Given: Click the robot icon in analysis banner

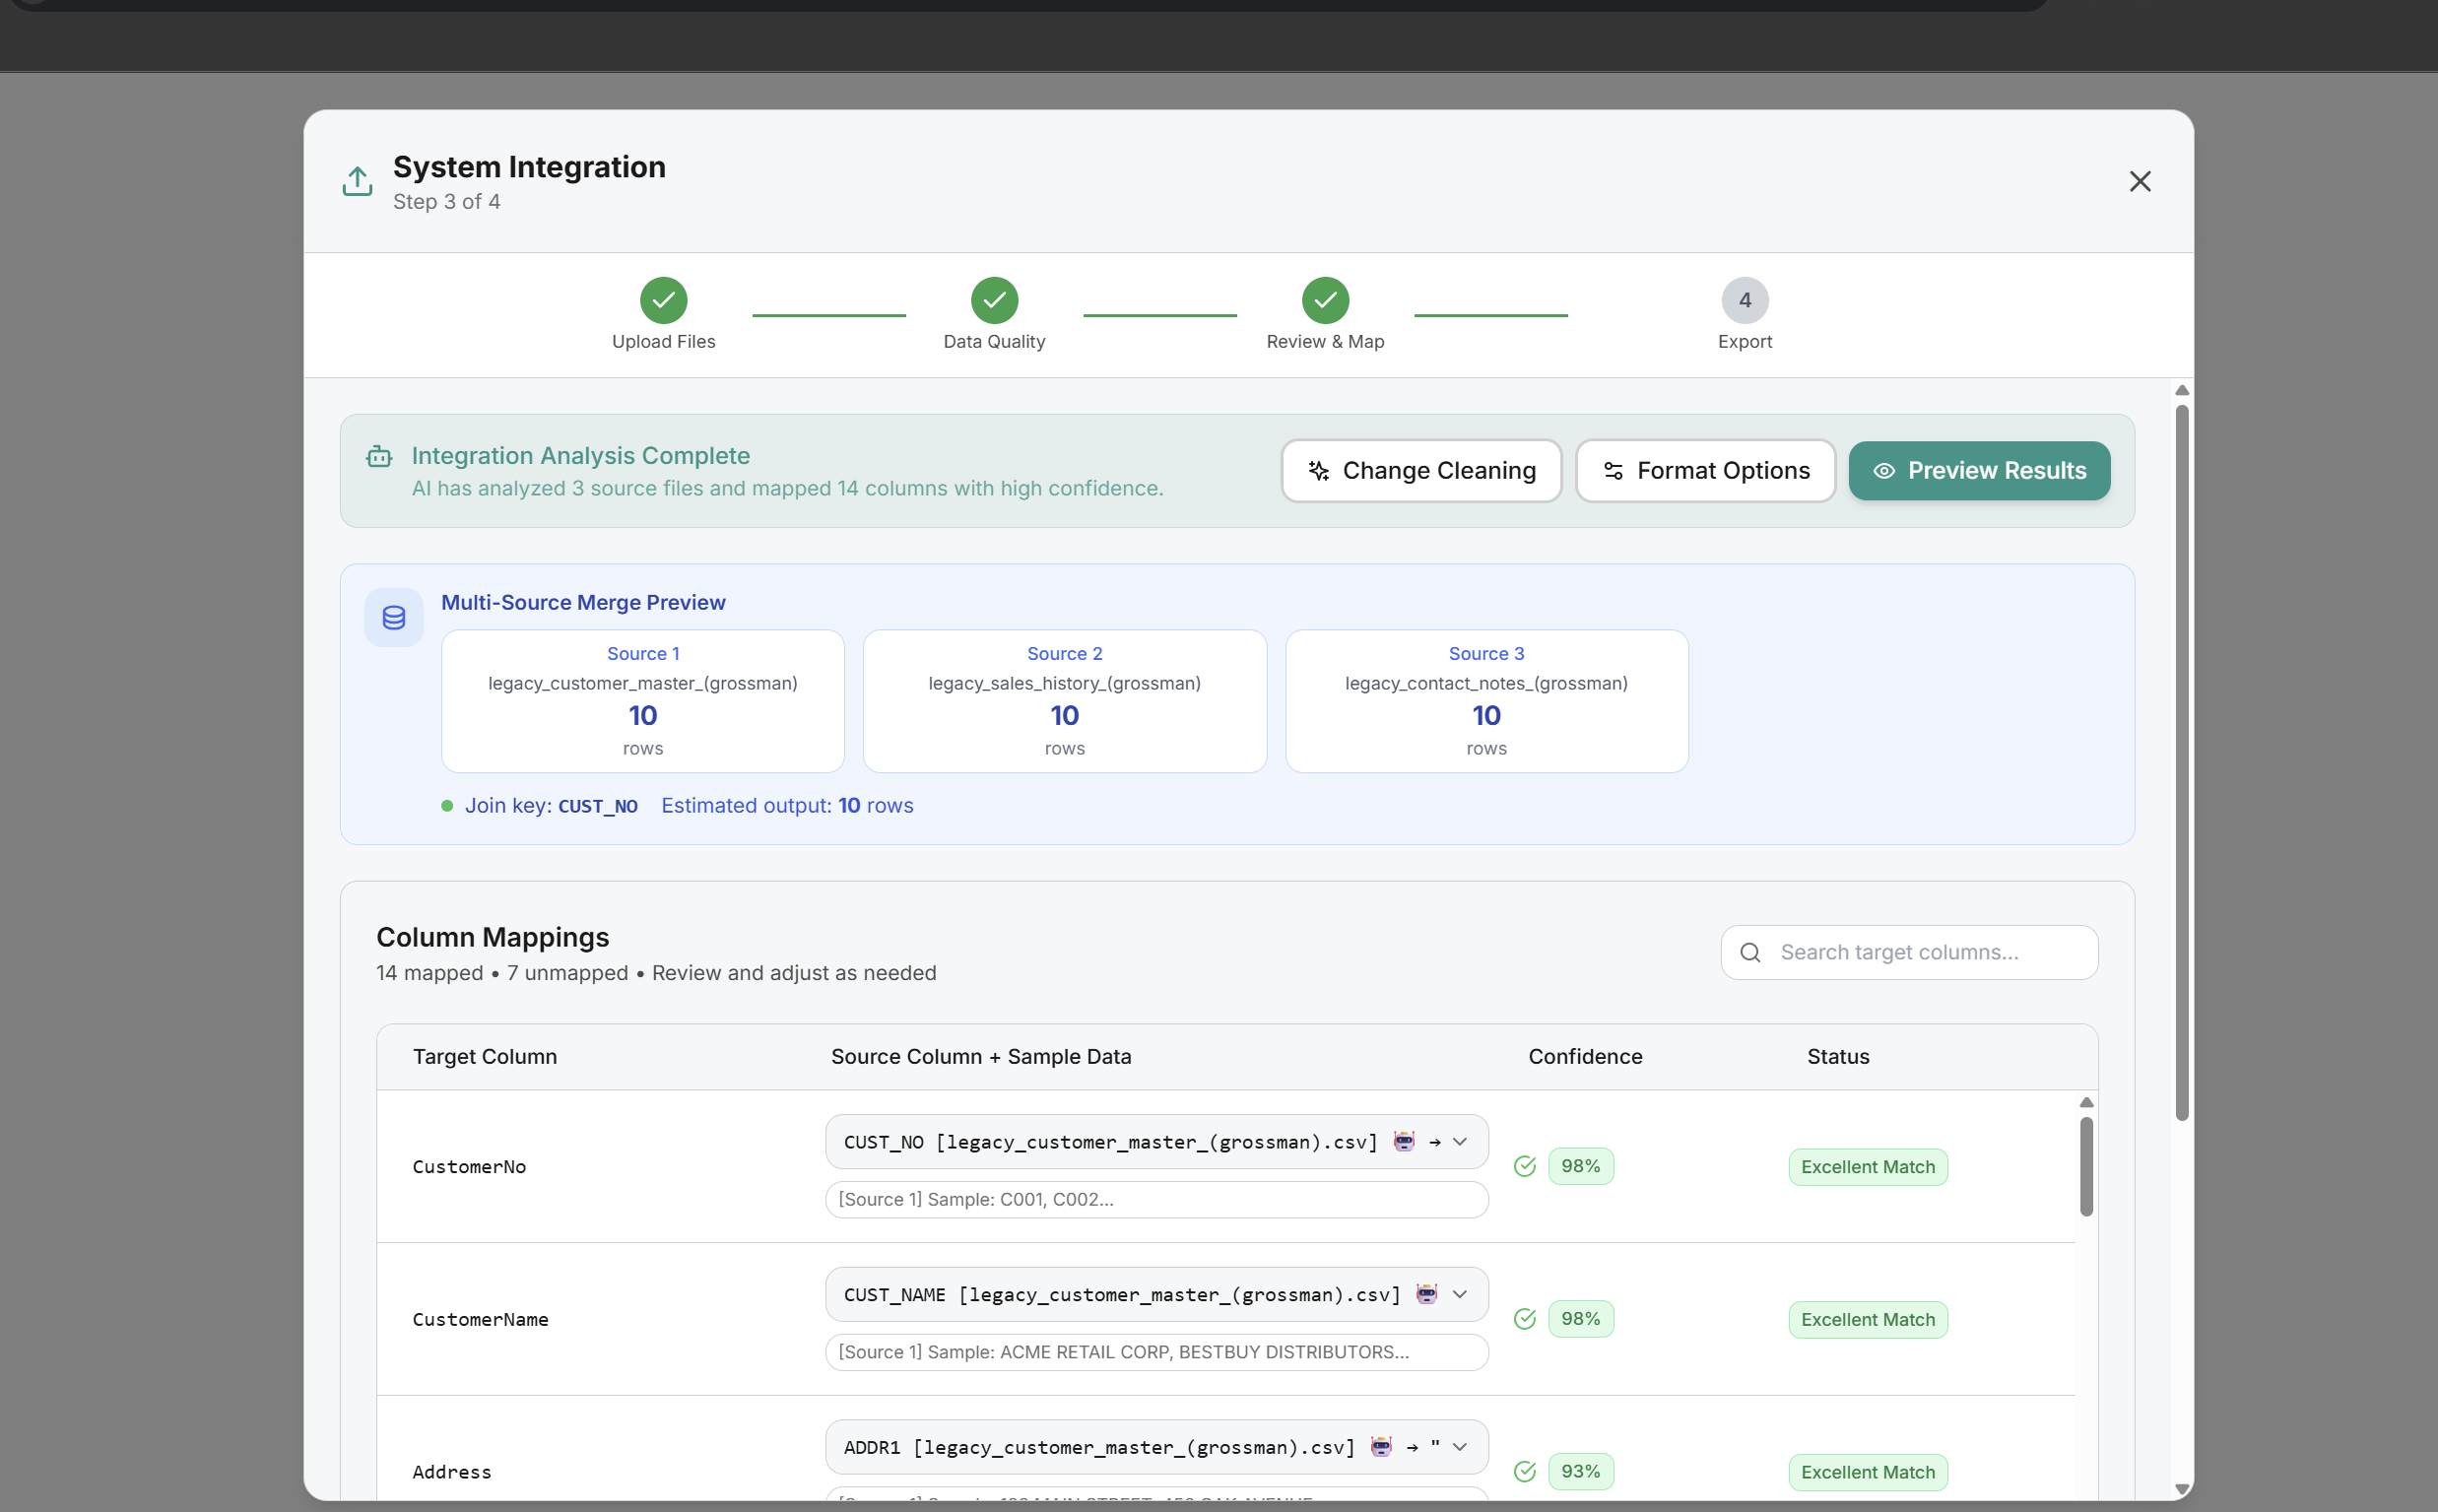Looking at the screenshot, I should 379,457.
